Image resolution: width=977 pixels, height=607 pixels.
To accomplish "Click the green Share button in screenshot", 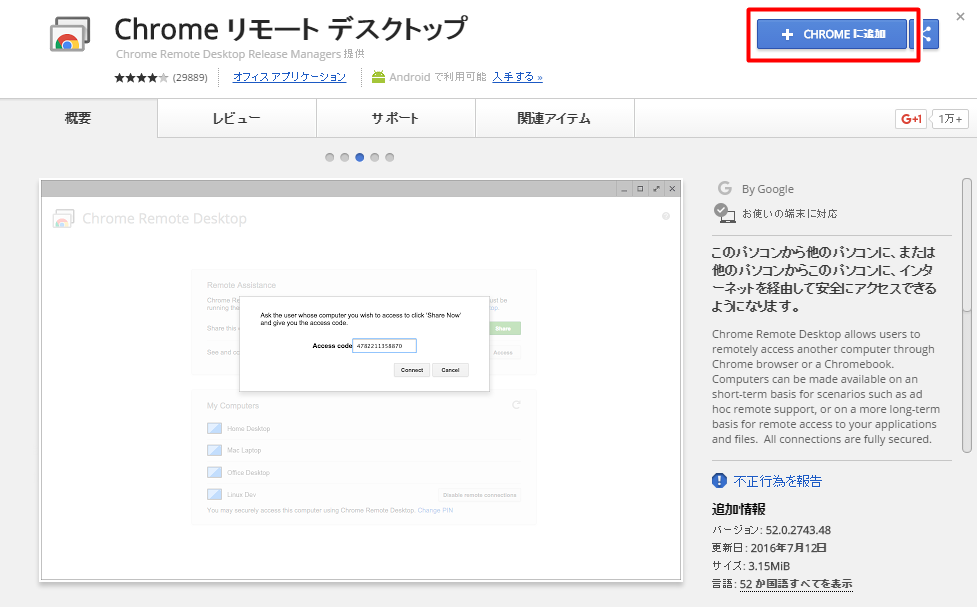I will coord(503,328).
